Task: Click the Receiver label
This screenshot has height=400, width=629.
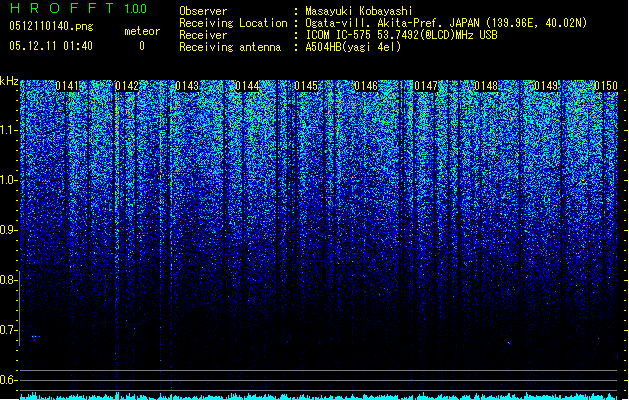Action: coord(203,35)
